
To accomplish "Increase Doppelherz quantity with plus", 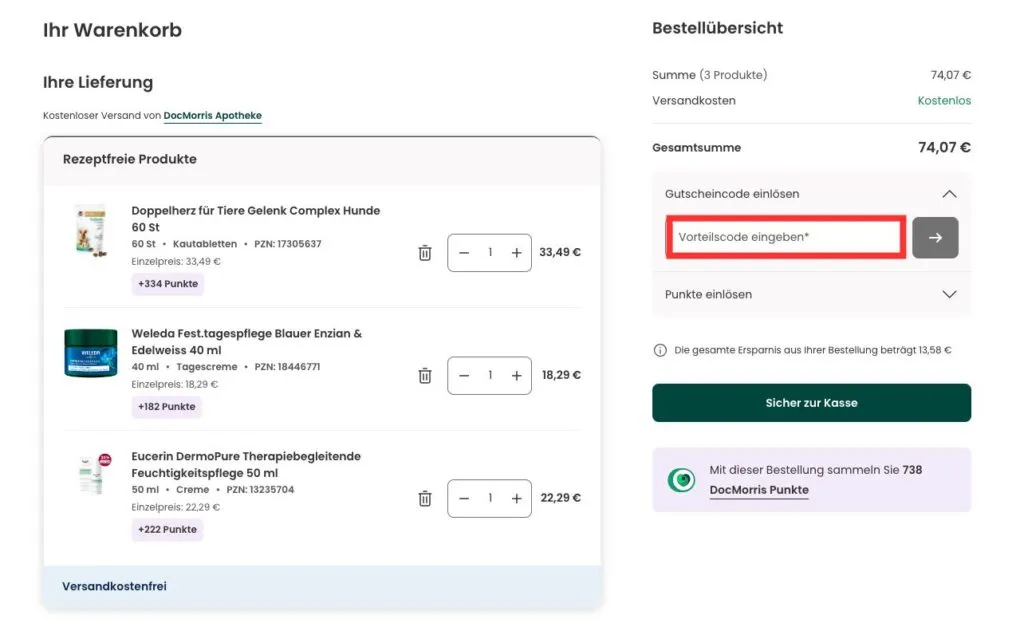I will click(x=516, y=252).
